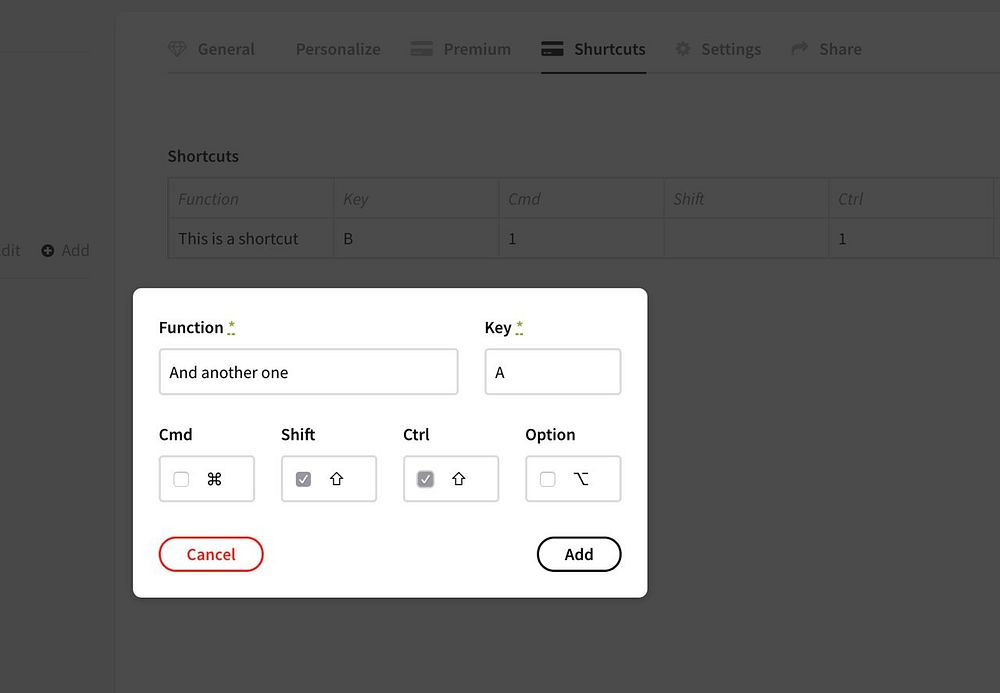Viewport: 1000px width, 693px height.
Task: Open the Personalize tab
Action: tap(338, 49)
